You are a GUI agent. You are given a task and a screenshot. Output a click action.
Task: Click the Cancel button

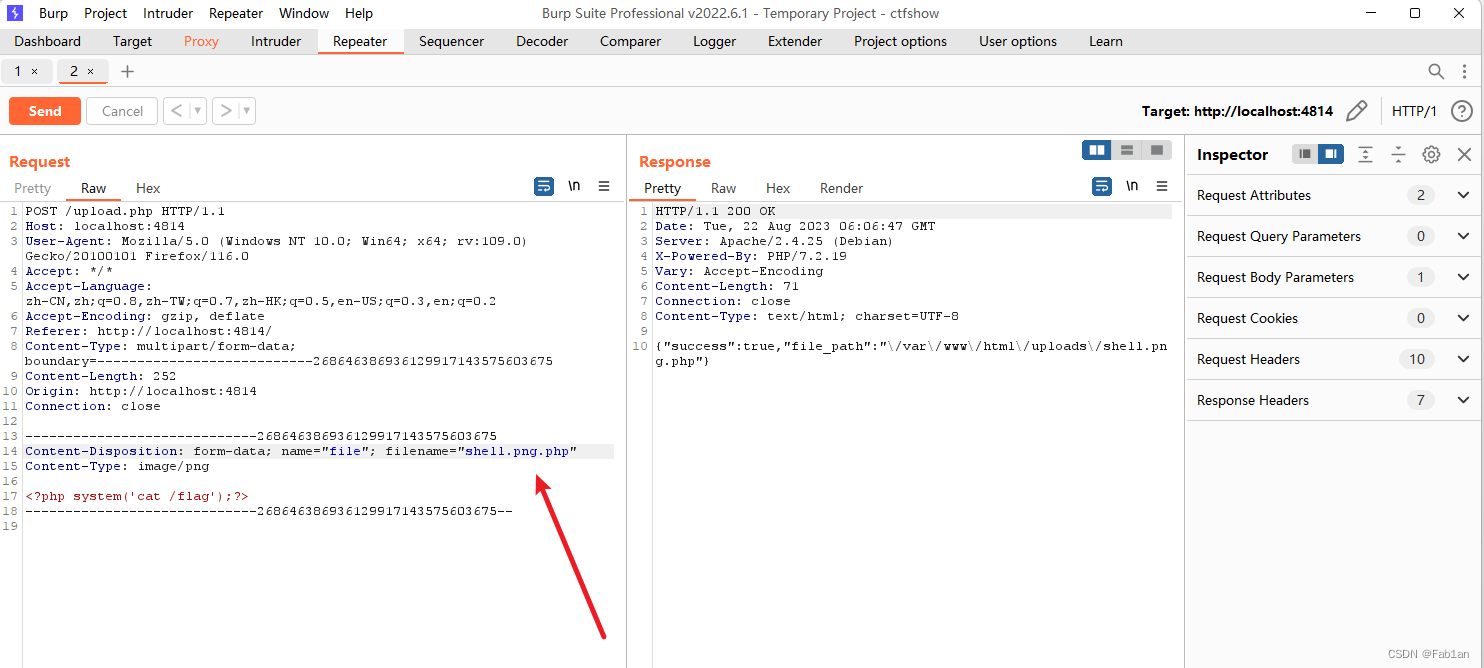tap(122, 111)
